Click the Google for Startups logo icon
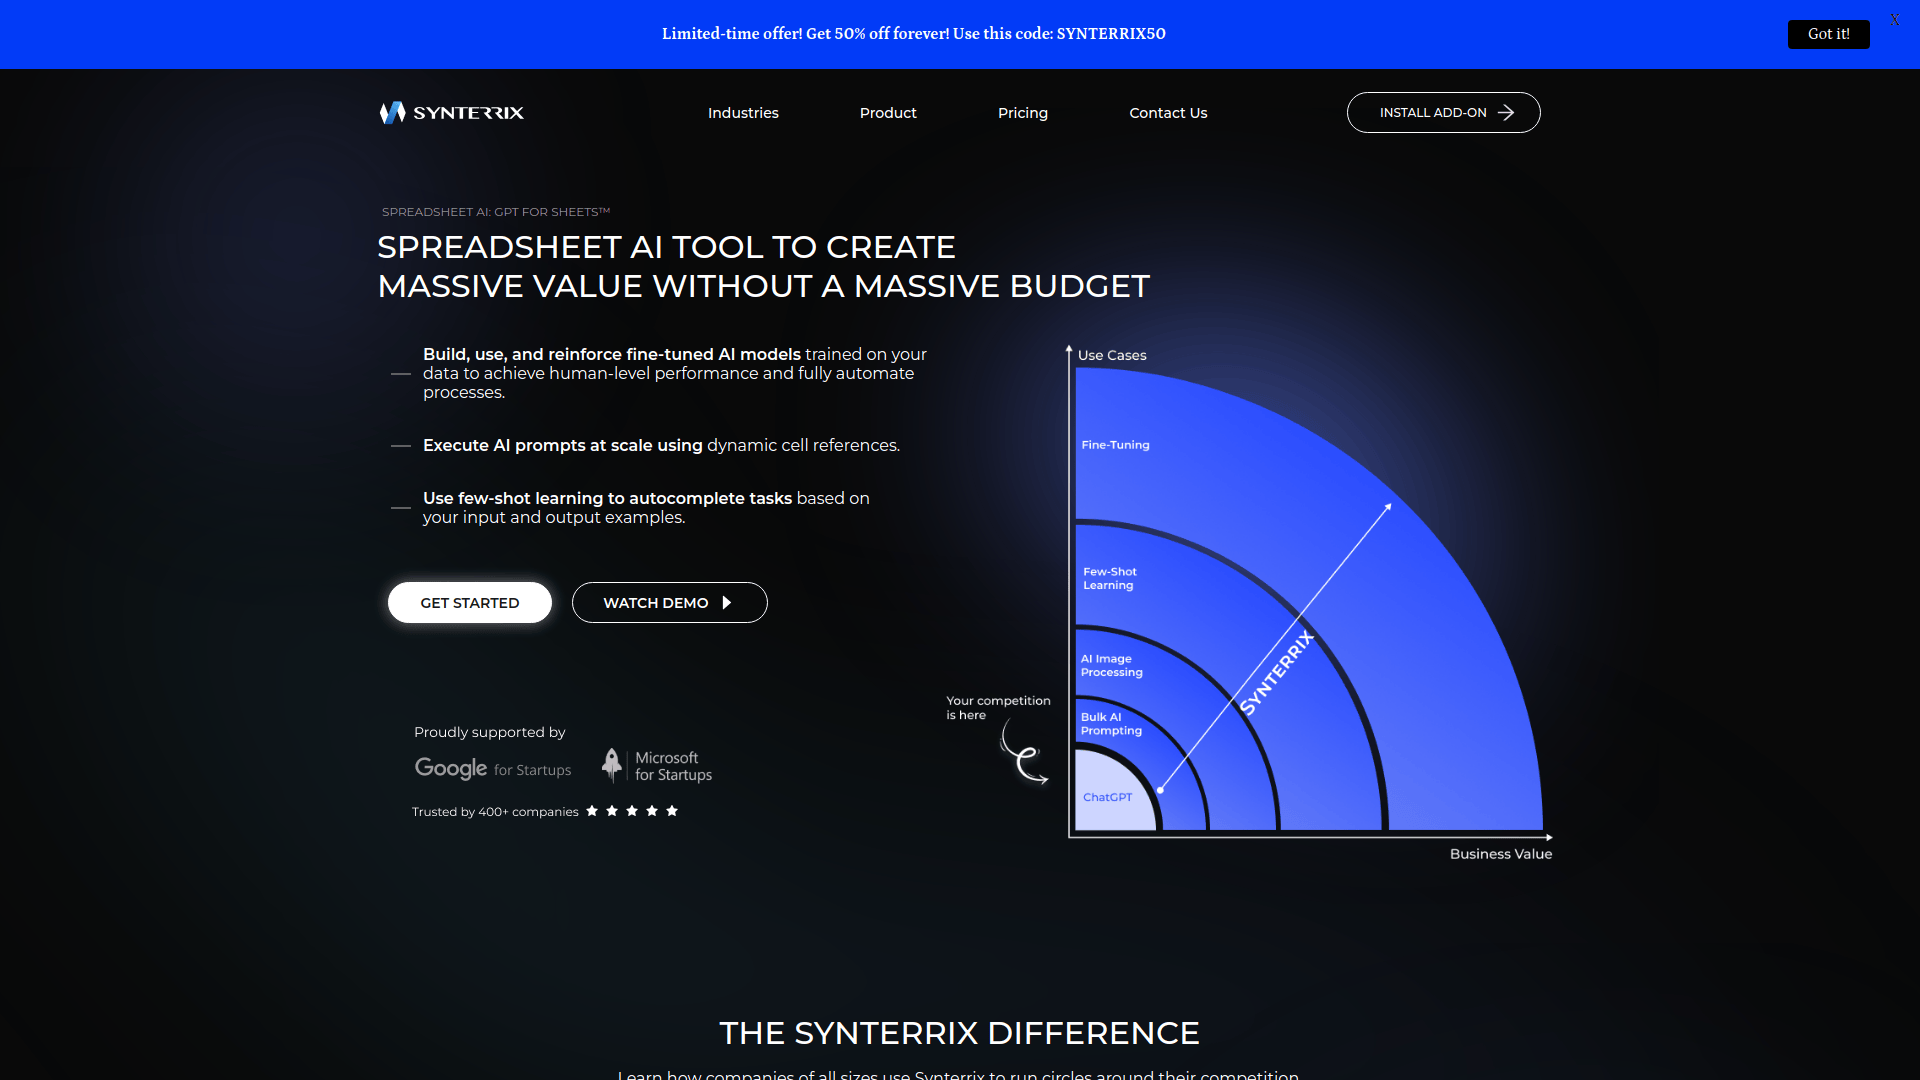 click(492, 765)
